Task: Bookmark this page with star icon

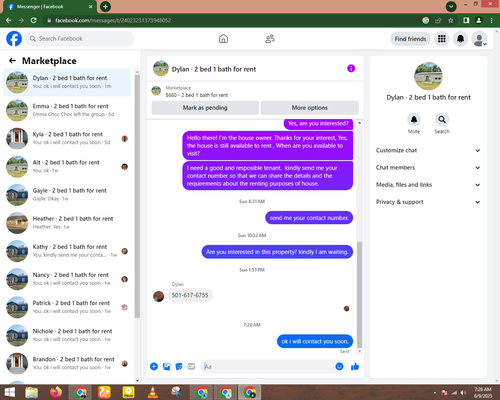Action: tap(451, 20)
